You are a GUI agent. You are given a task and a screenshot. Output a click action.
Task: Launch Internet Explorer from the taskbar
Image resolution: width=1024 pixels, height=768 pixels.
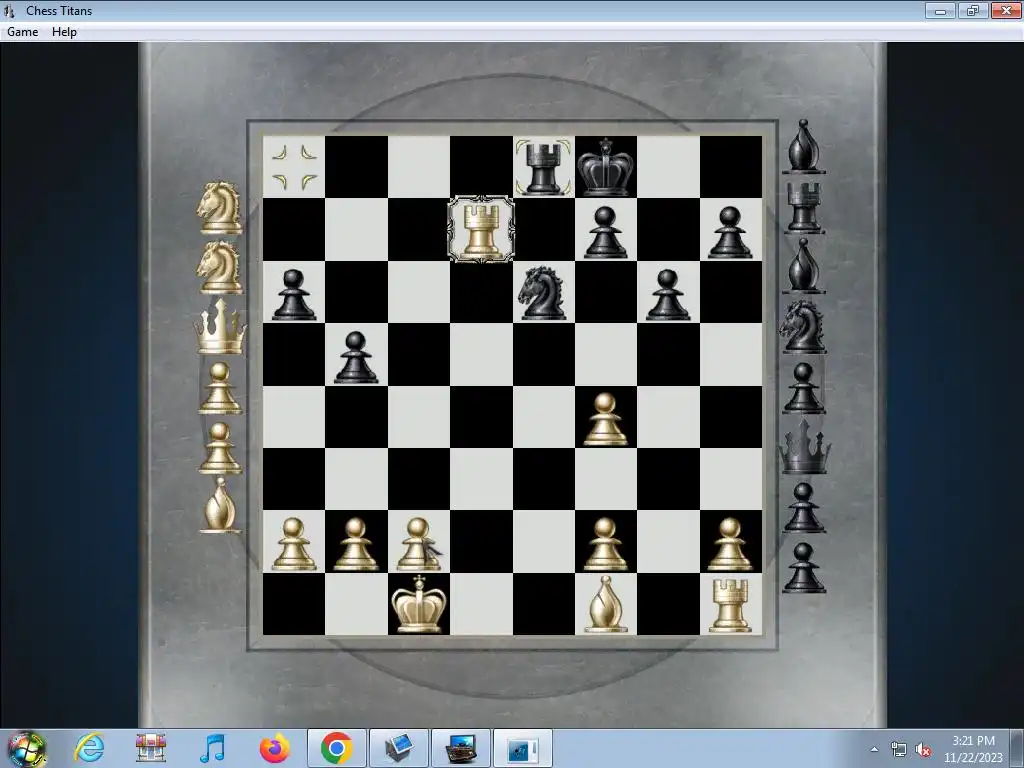pos(89,748)
